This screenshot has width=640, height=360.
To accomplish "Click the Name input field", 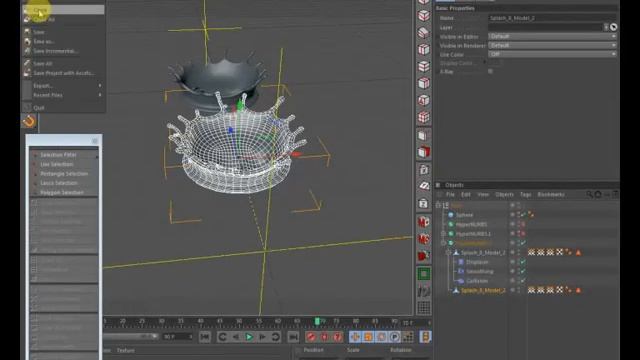I will tap(552, 18).
